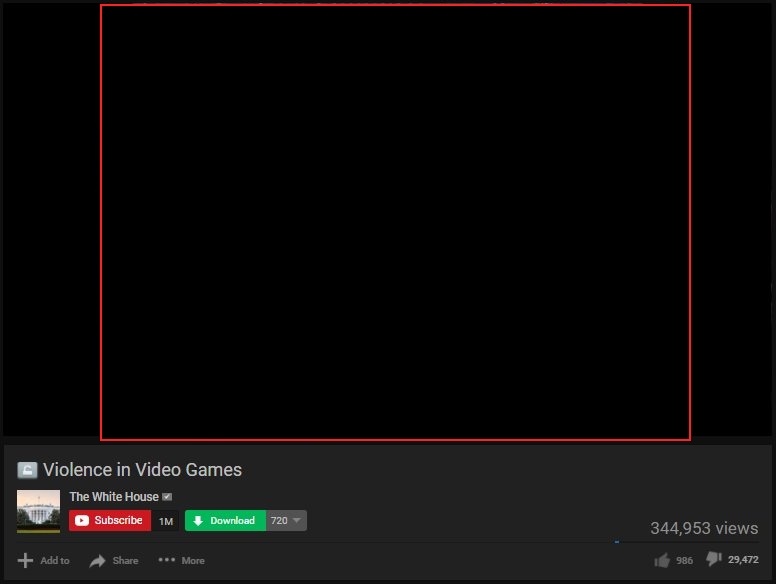Open The White House channel avatar

[39, 511]
